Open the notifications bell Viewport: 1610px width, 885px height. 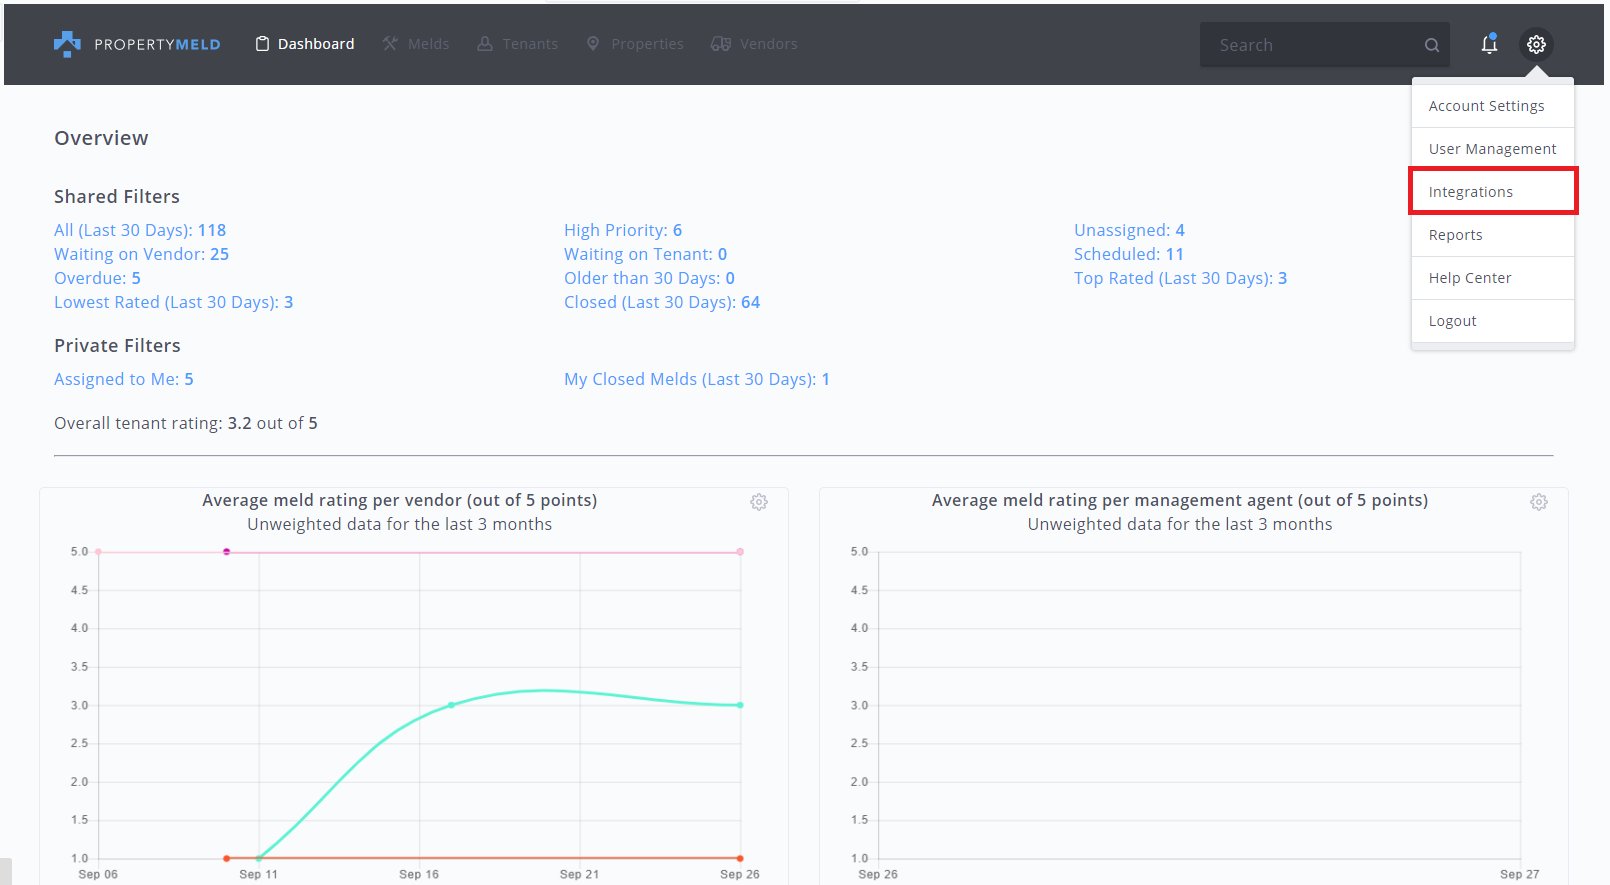(x=1489, y=44)
